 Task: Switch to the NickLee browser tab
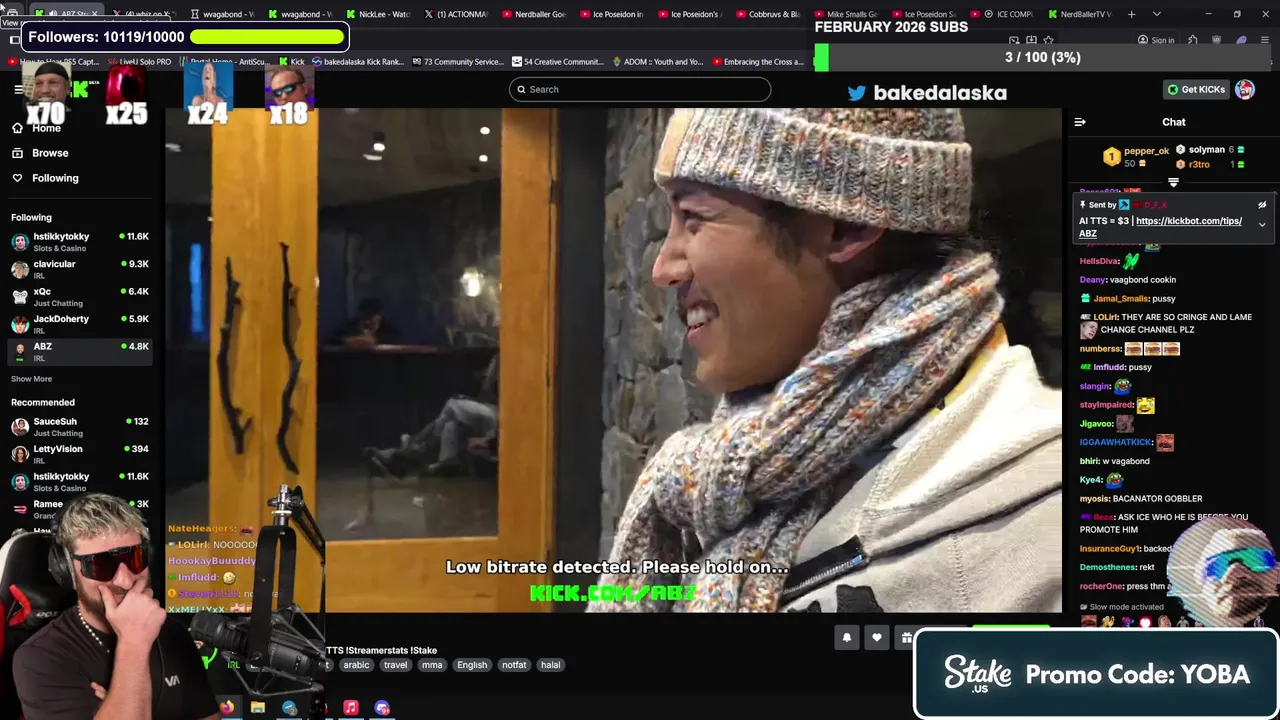[379, 14]
